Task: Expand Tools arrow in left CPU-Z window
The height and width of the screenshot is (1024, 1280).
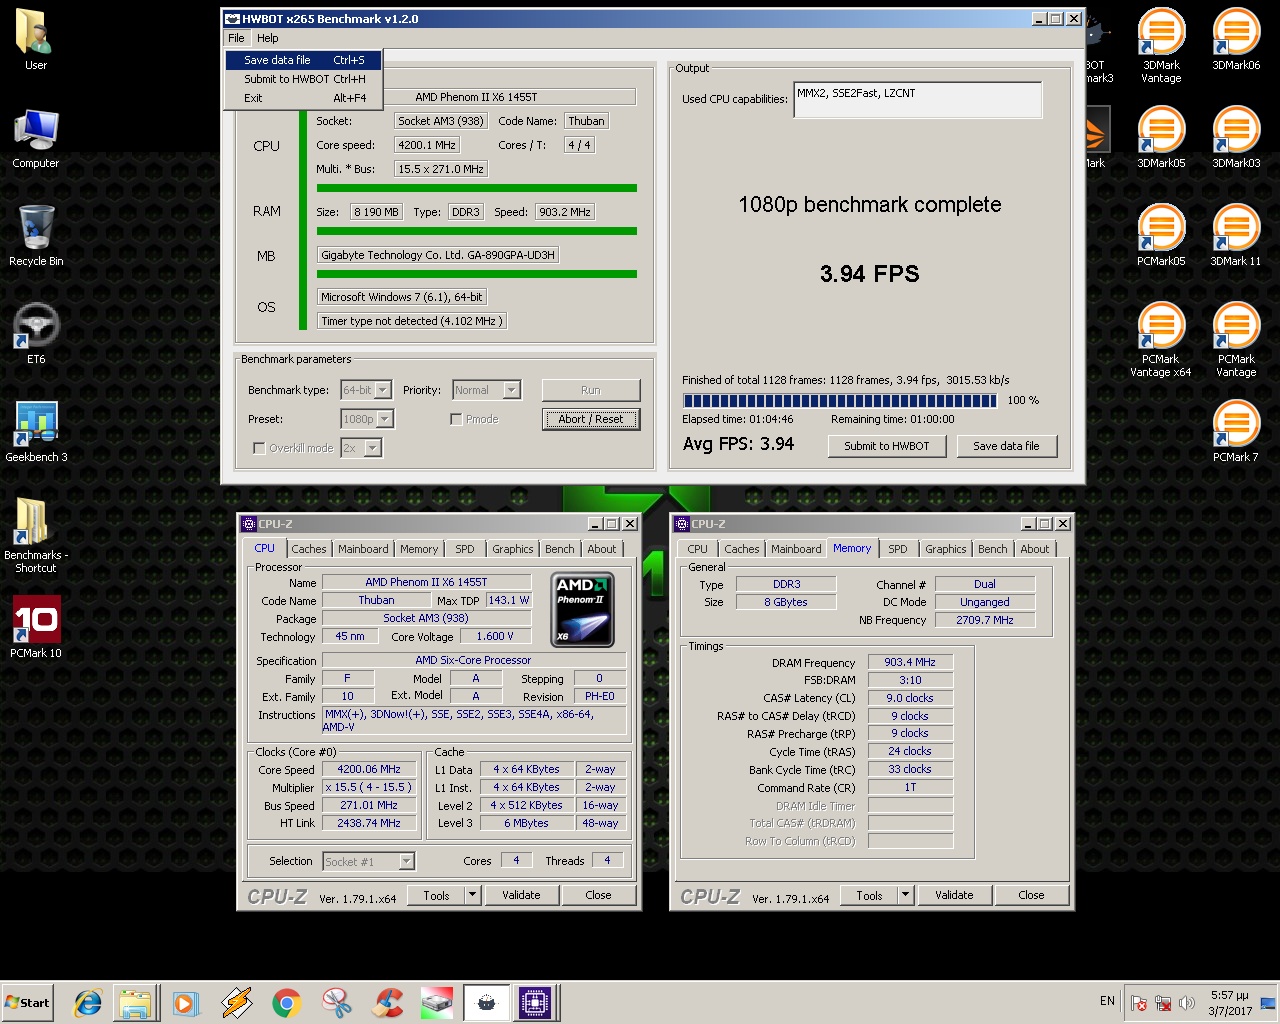Action: tap(472, 895)
